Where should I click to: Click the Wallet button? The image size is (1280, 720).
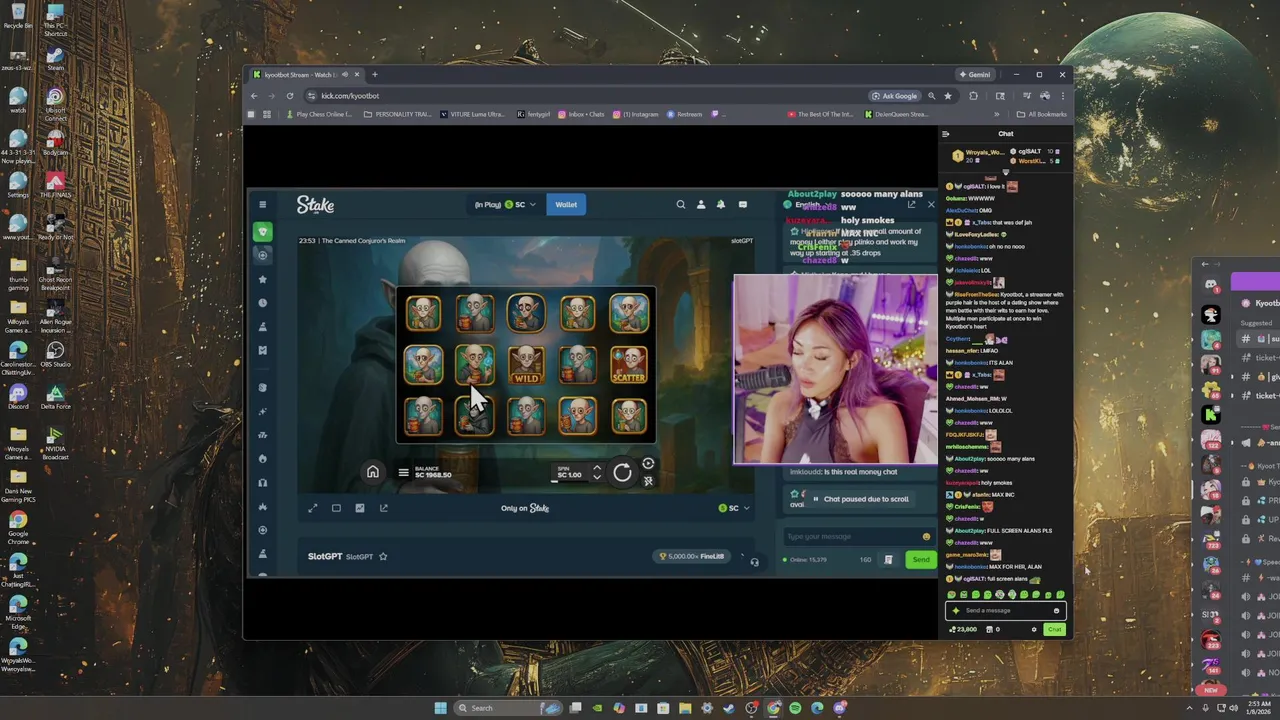click(x=566, y=204)
